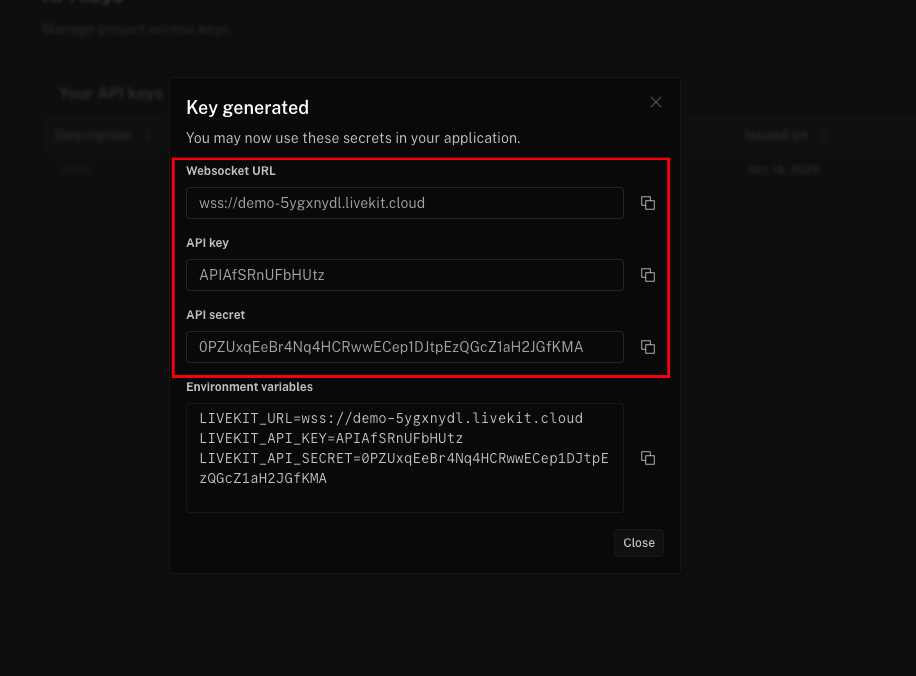Click the "Environment variables" label
This screenshot has height=676, width=916.
coord(249,387)
